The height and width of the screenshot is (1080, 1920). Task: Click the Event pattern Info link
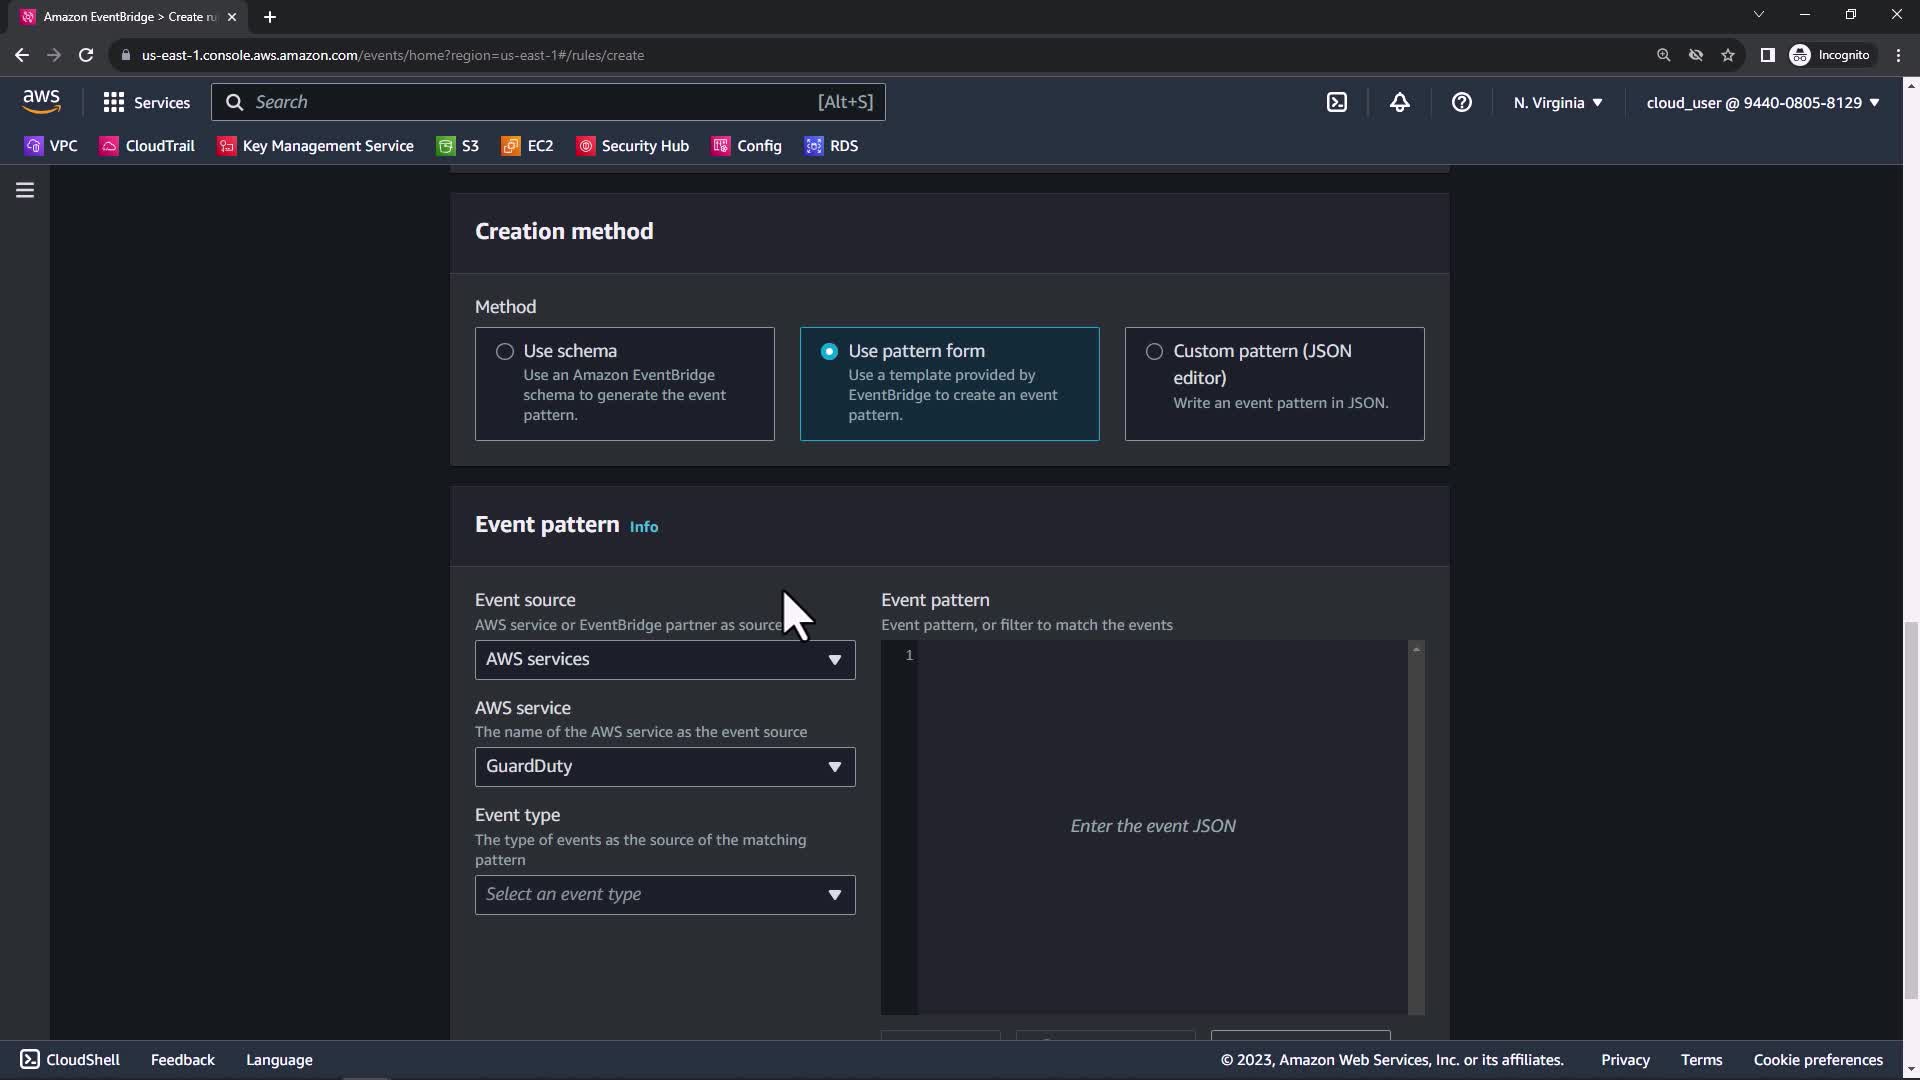(x=643, y=527)
